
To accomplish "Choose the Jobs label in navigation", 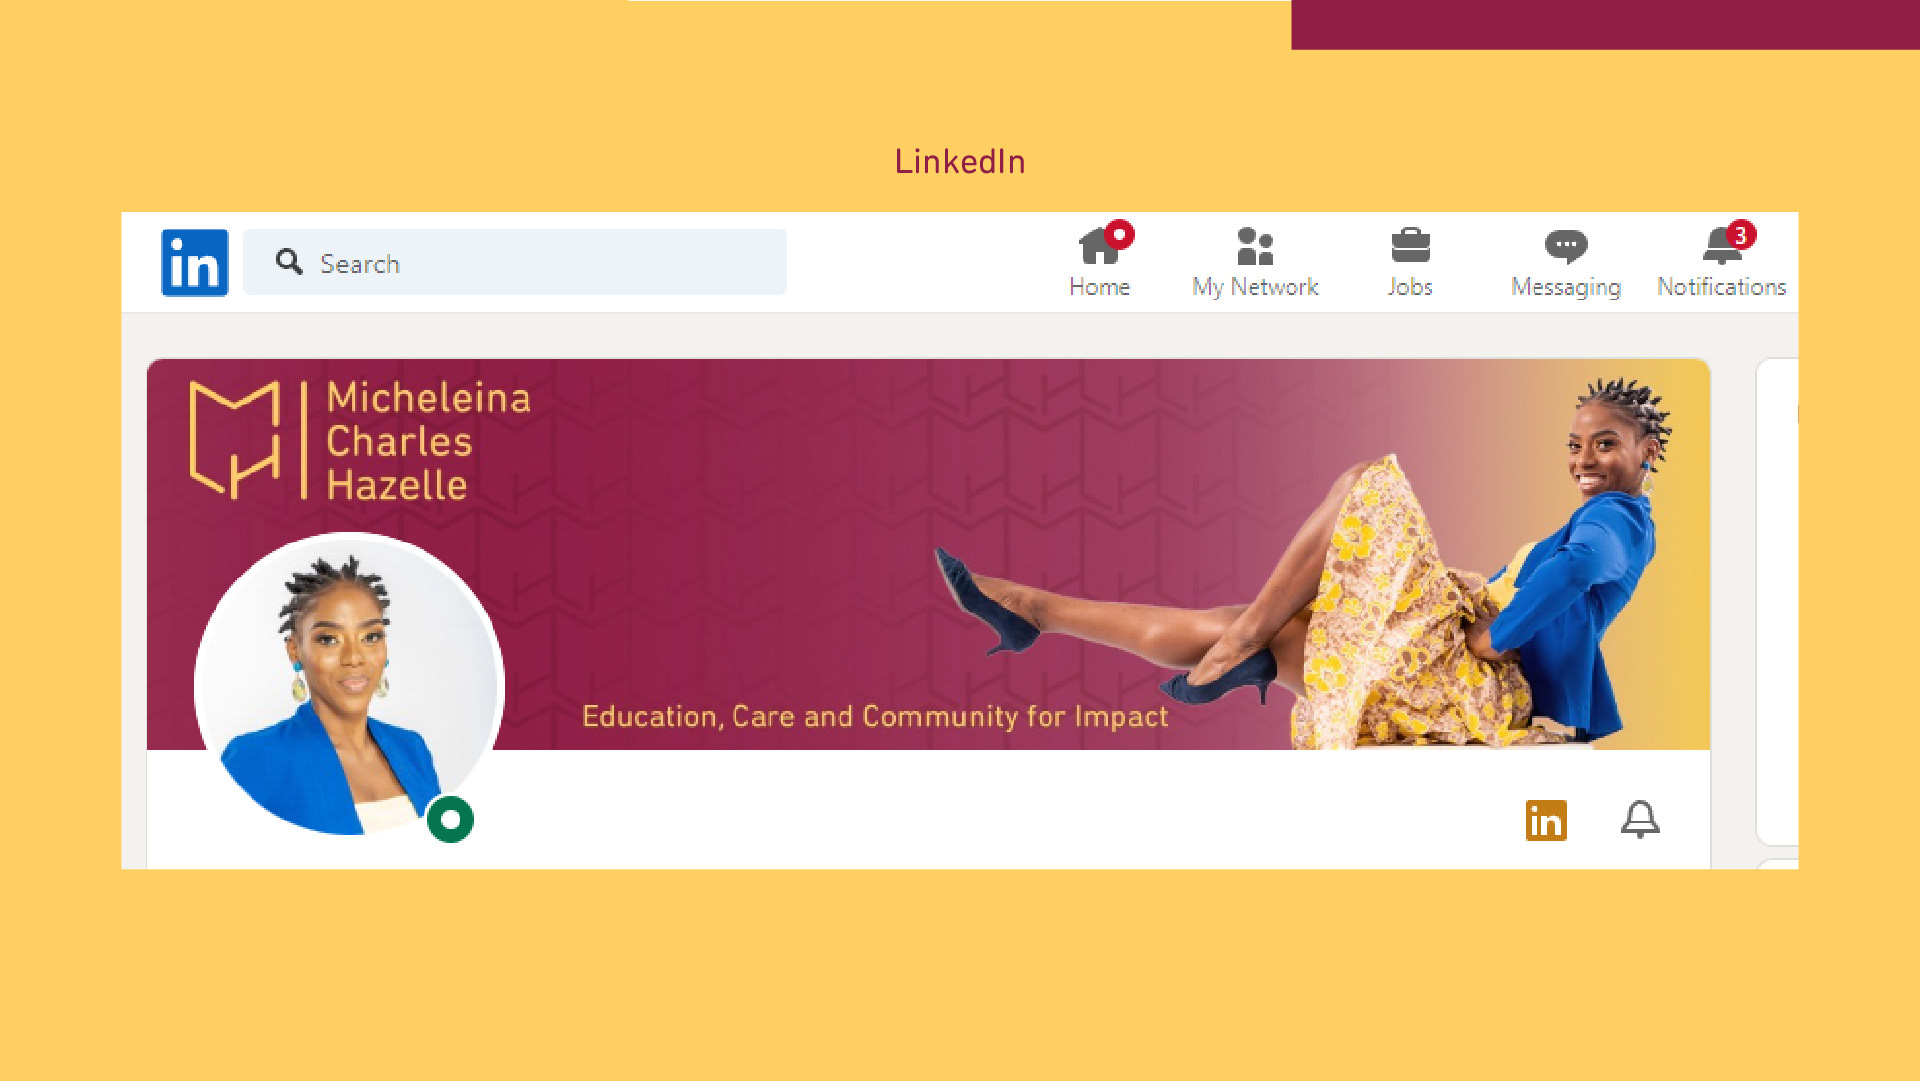I will pos(1410,287).
